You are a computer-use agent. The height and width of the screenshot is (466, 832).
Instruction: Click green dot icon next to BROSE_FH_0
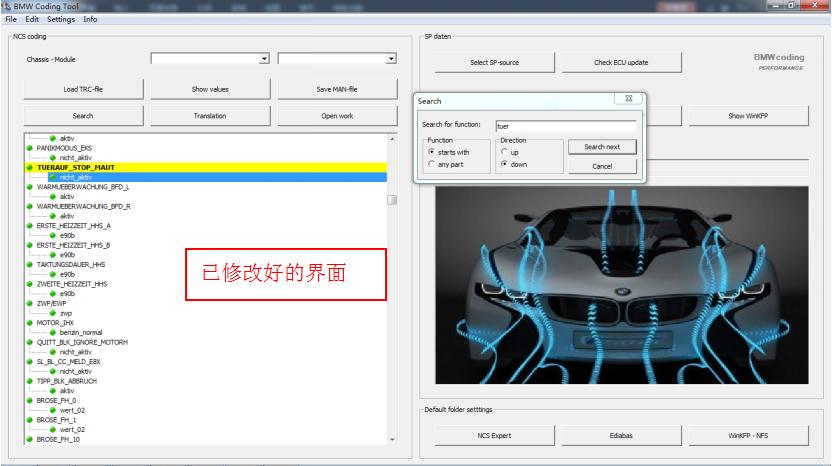[30, 401]
